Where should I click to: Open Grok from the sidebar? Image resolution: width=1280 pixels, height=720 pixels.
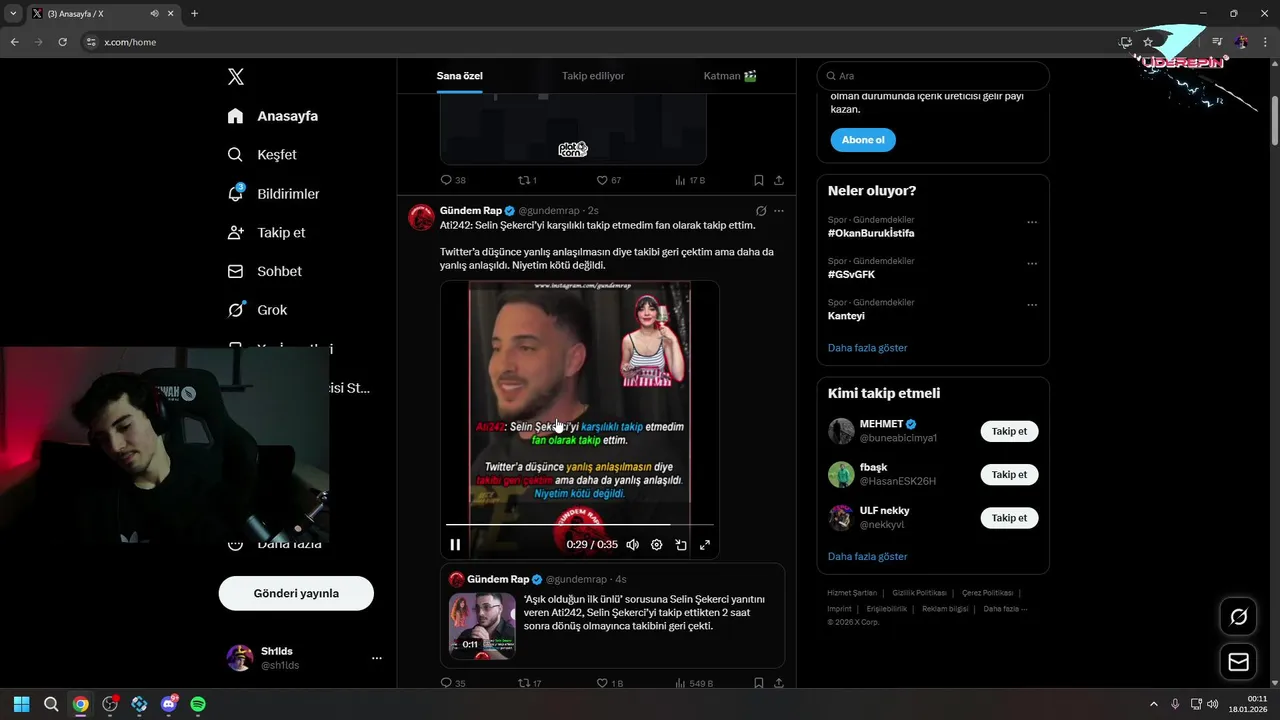tap(257, 310)
